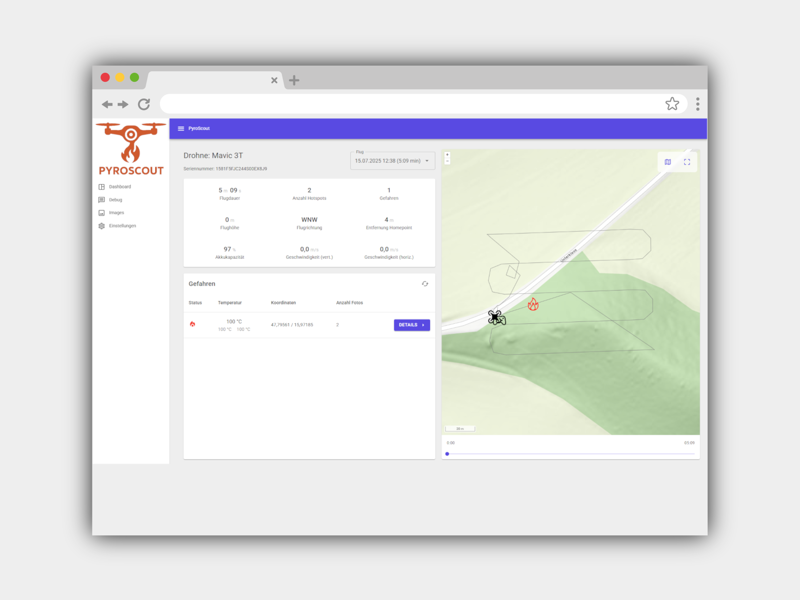The width and height of the screenshot is (800, 600).
Task: Click the flight timeline slider handle
Action: pyautogui.click(x=447, y=454)
